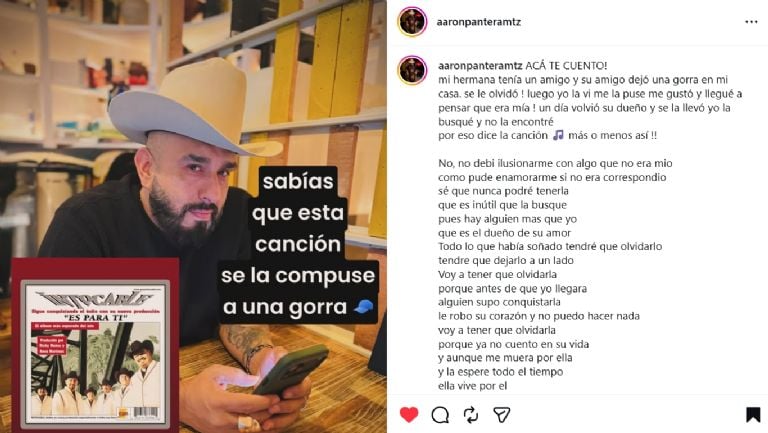Click the 'ACÁ TE CUENTO!' caption heading
Screen dimensions: 768x433
click(x=566, y=66)
